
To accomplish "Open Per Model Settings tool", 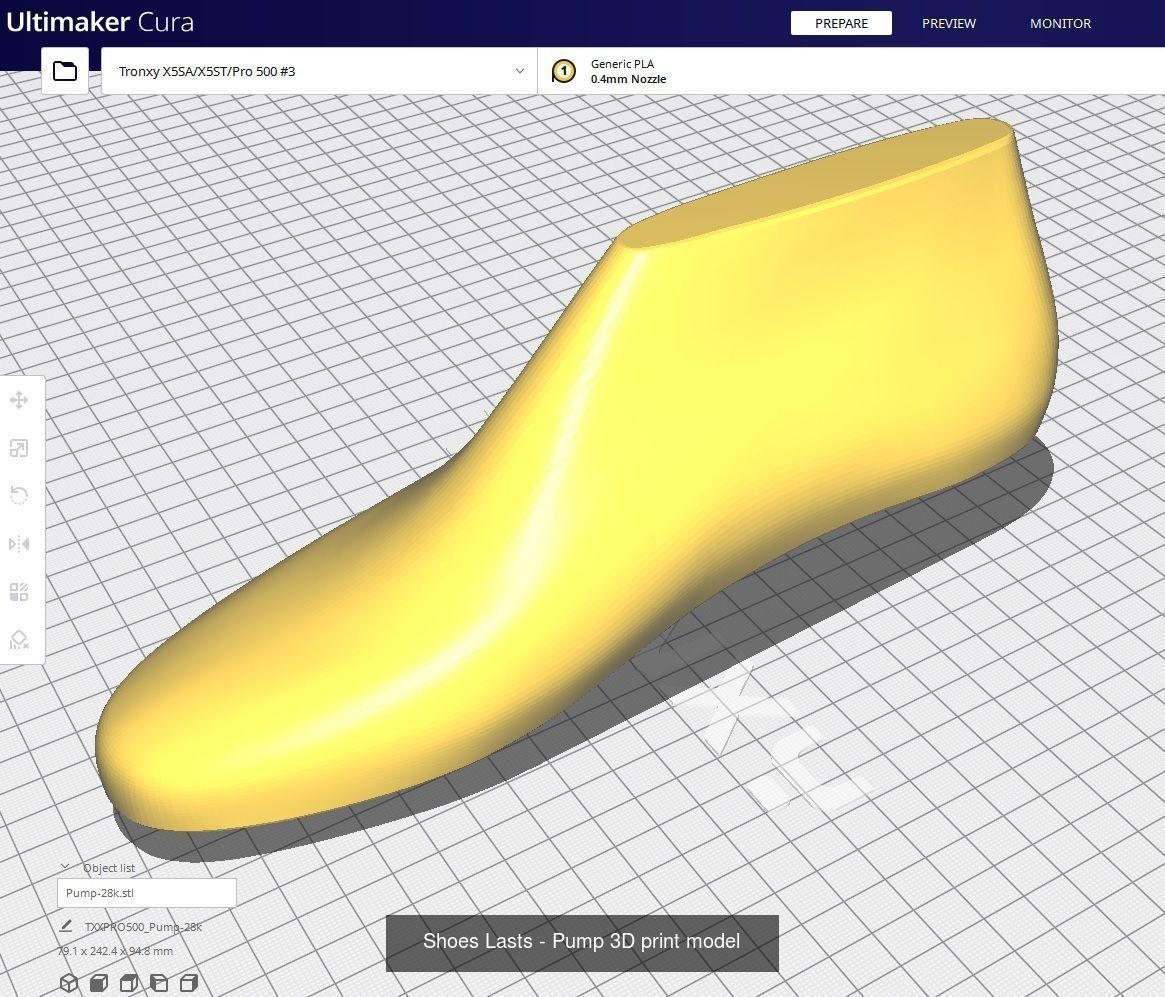I will click(19, 591).
